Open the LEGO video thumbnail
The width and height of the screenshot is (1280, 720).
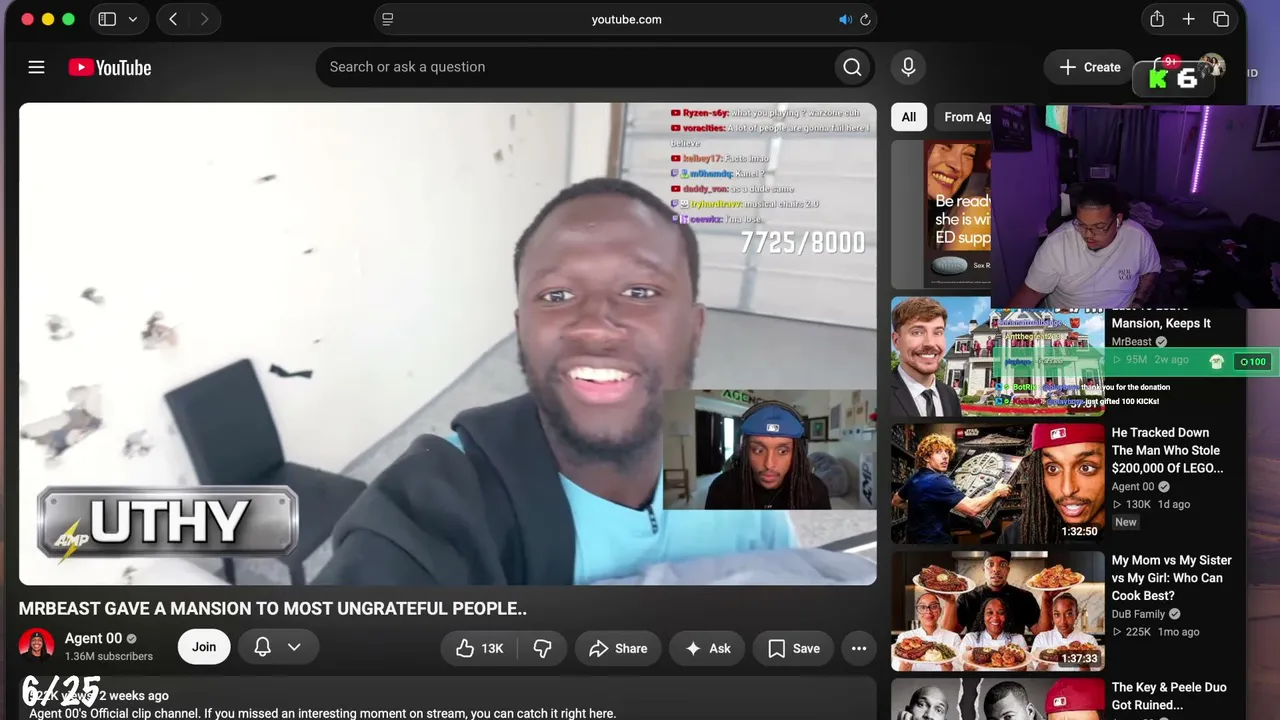tap(998, 484)
